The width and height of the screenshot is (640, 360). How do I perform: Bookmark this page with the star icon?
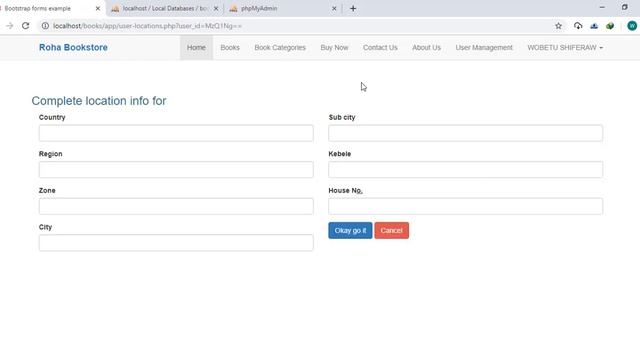(558, 26)
